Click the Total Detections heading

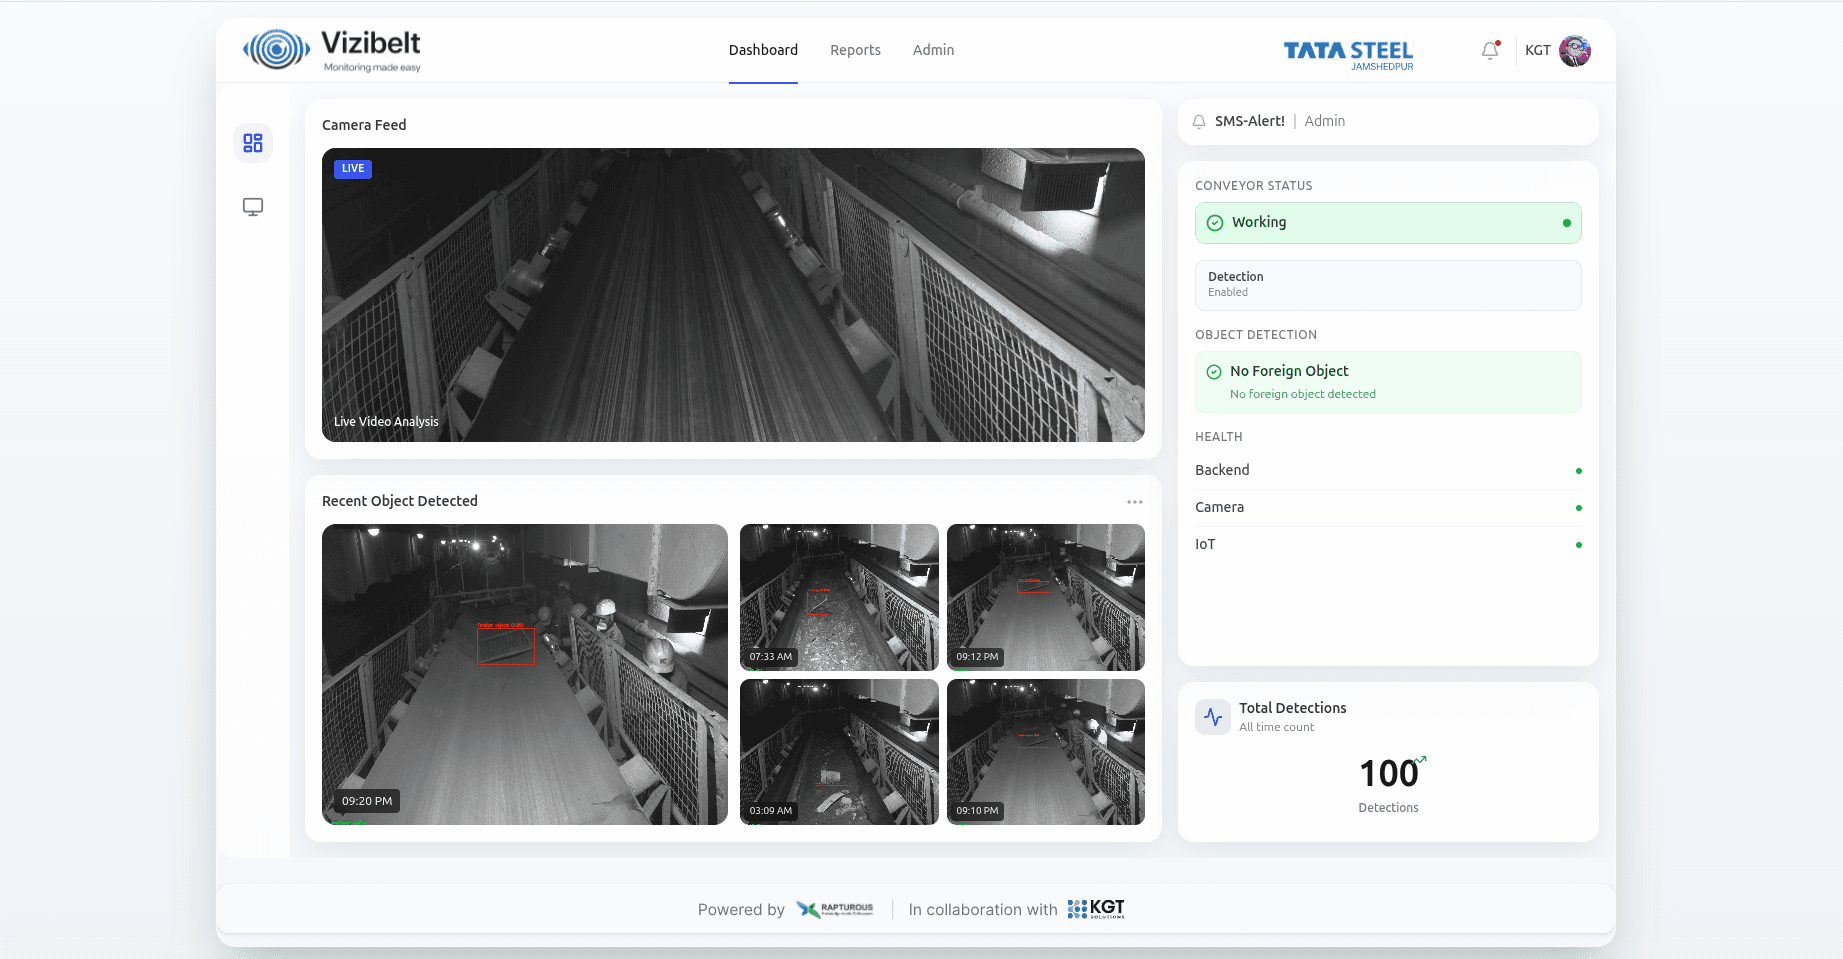(1293, 708)
